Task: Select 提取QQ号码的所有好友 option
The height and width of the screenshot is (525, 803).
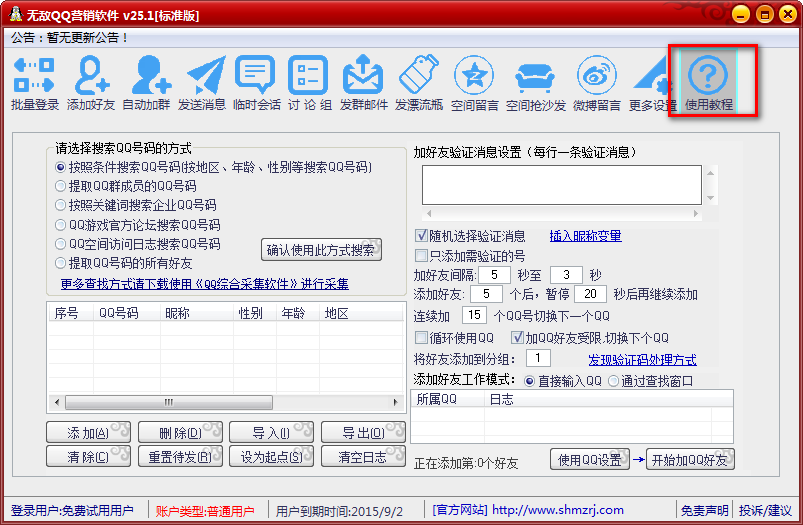Action: tap(60, 263)
